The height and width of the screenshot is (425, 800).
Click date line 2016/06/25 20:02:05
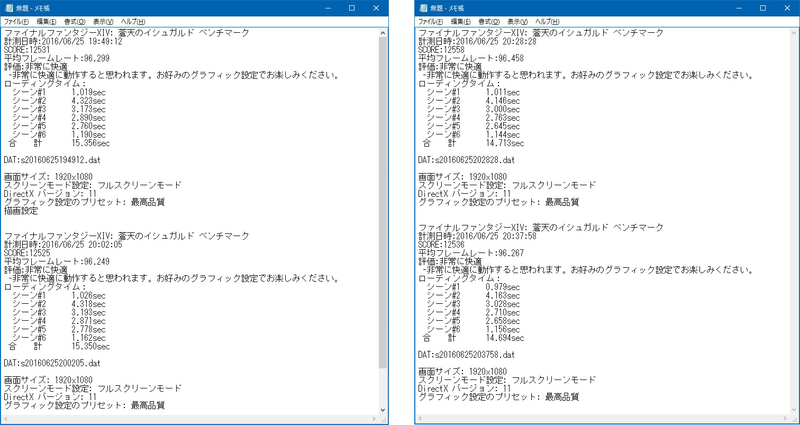(x=63, y=244)
